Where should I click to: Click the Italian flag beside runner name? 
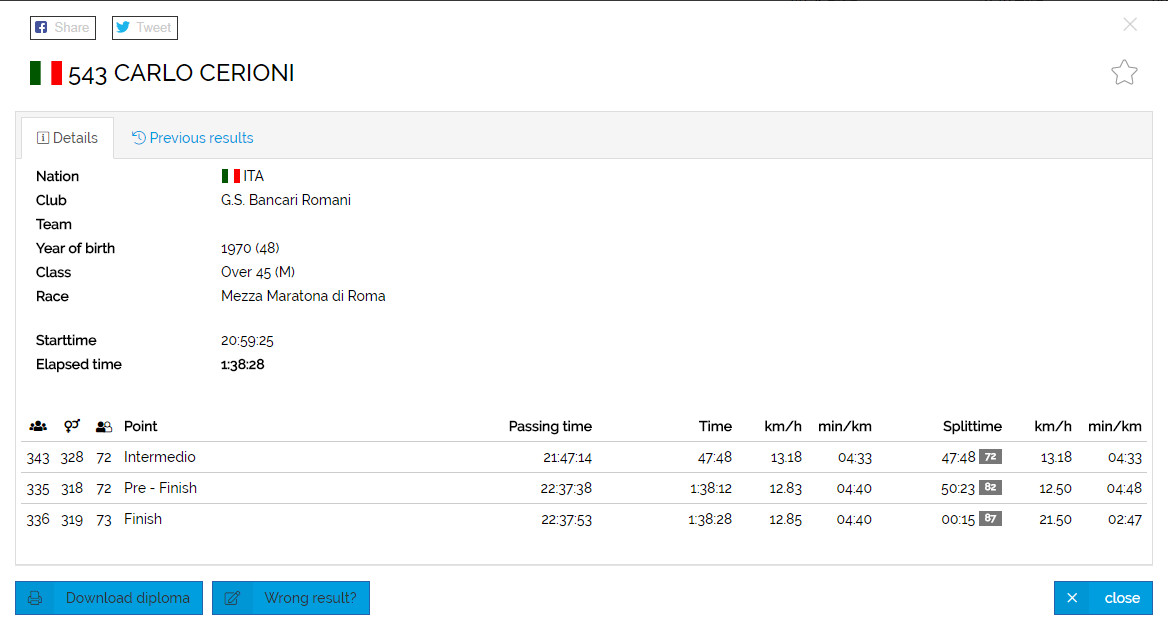point(46,73)
